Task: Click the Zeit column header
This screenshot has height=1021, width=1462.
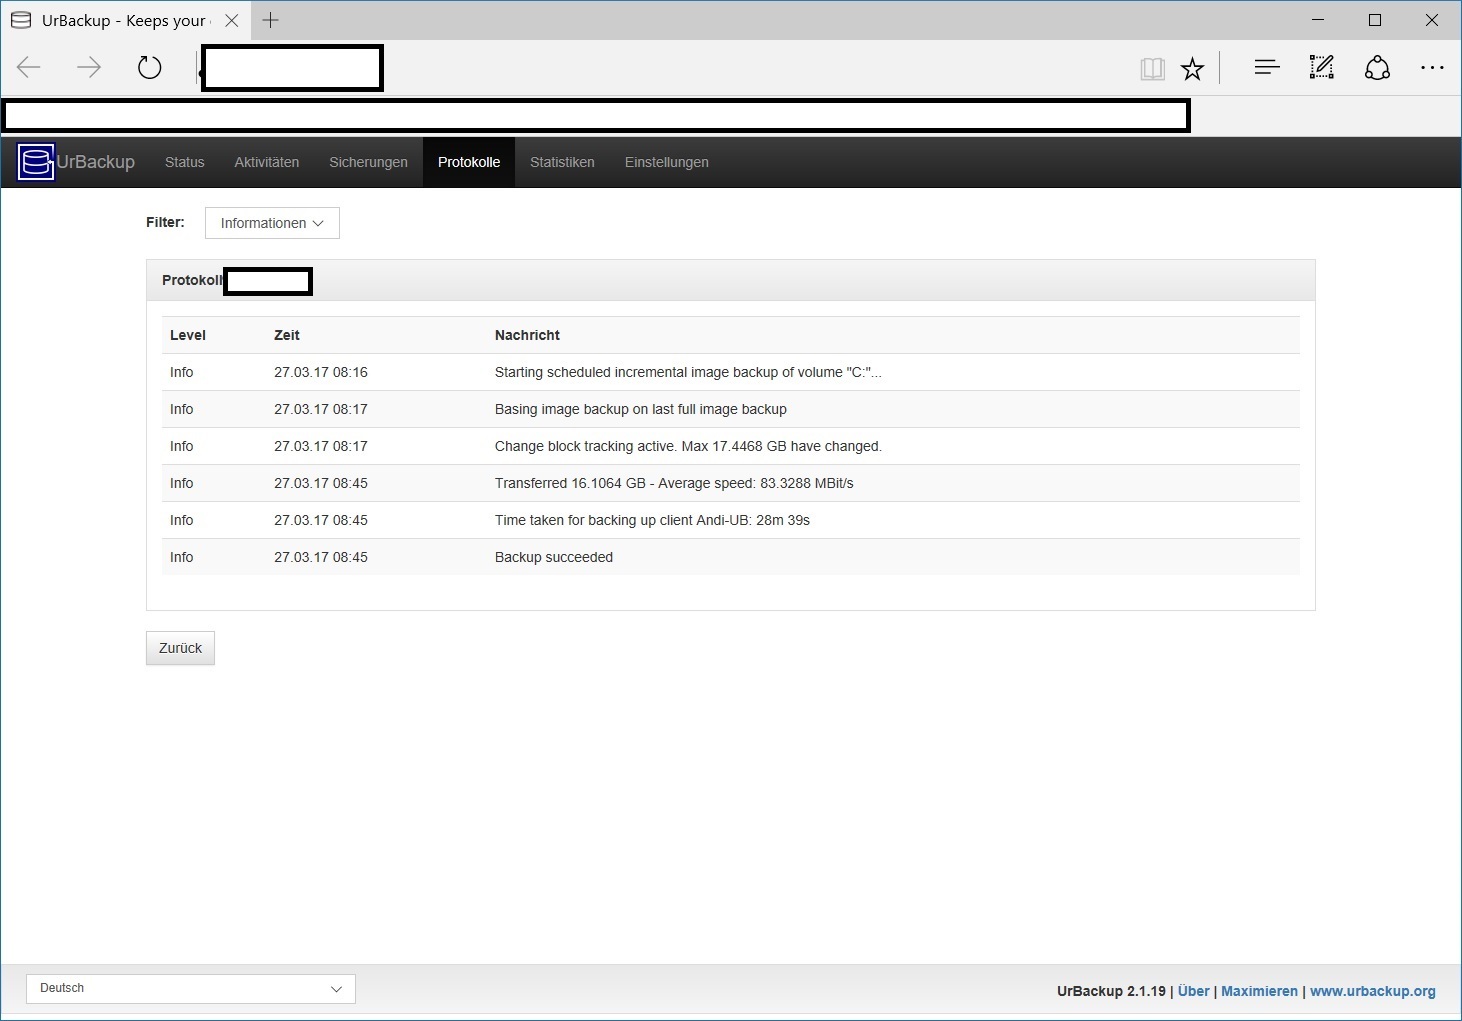Action: tap(287, 335)
